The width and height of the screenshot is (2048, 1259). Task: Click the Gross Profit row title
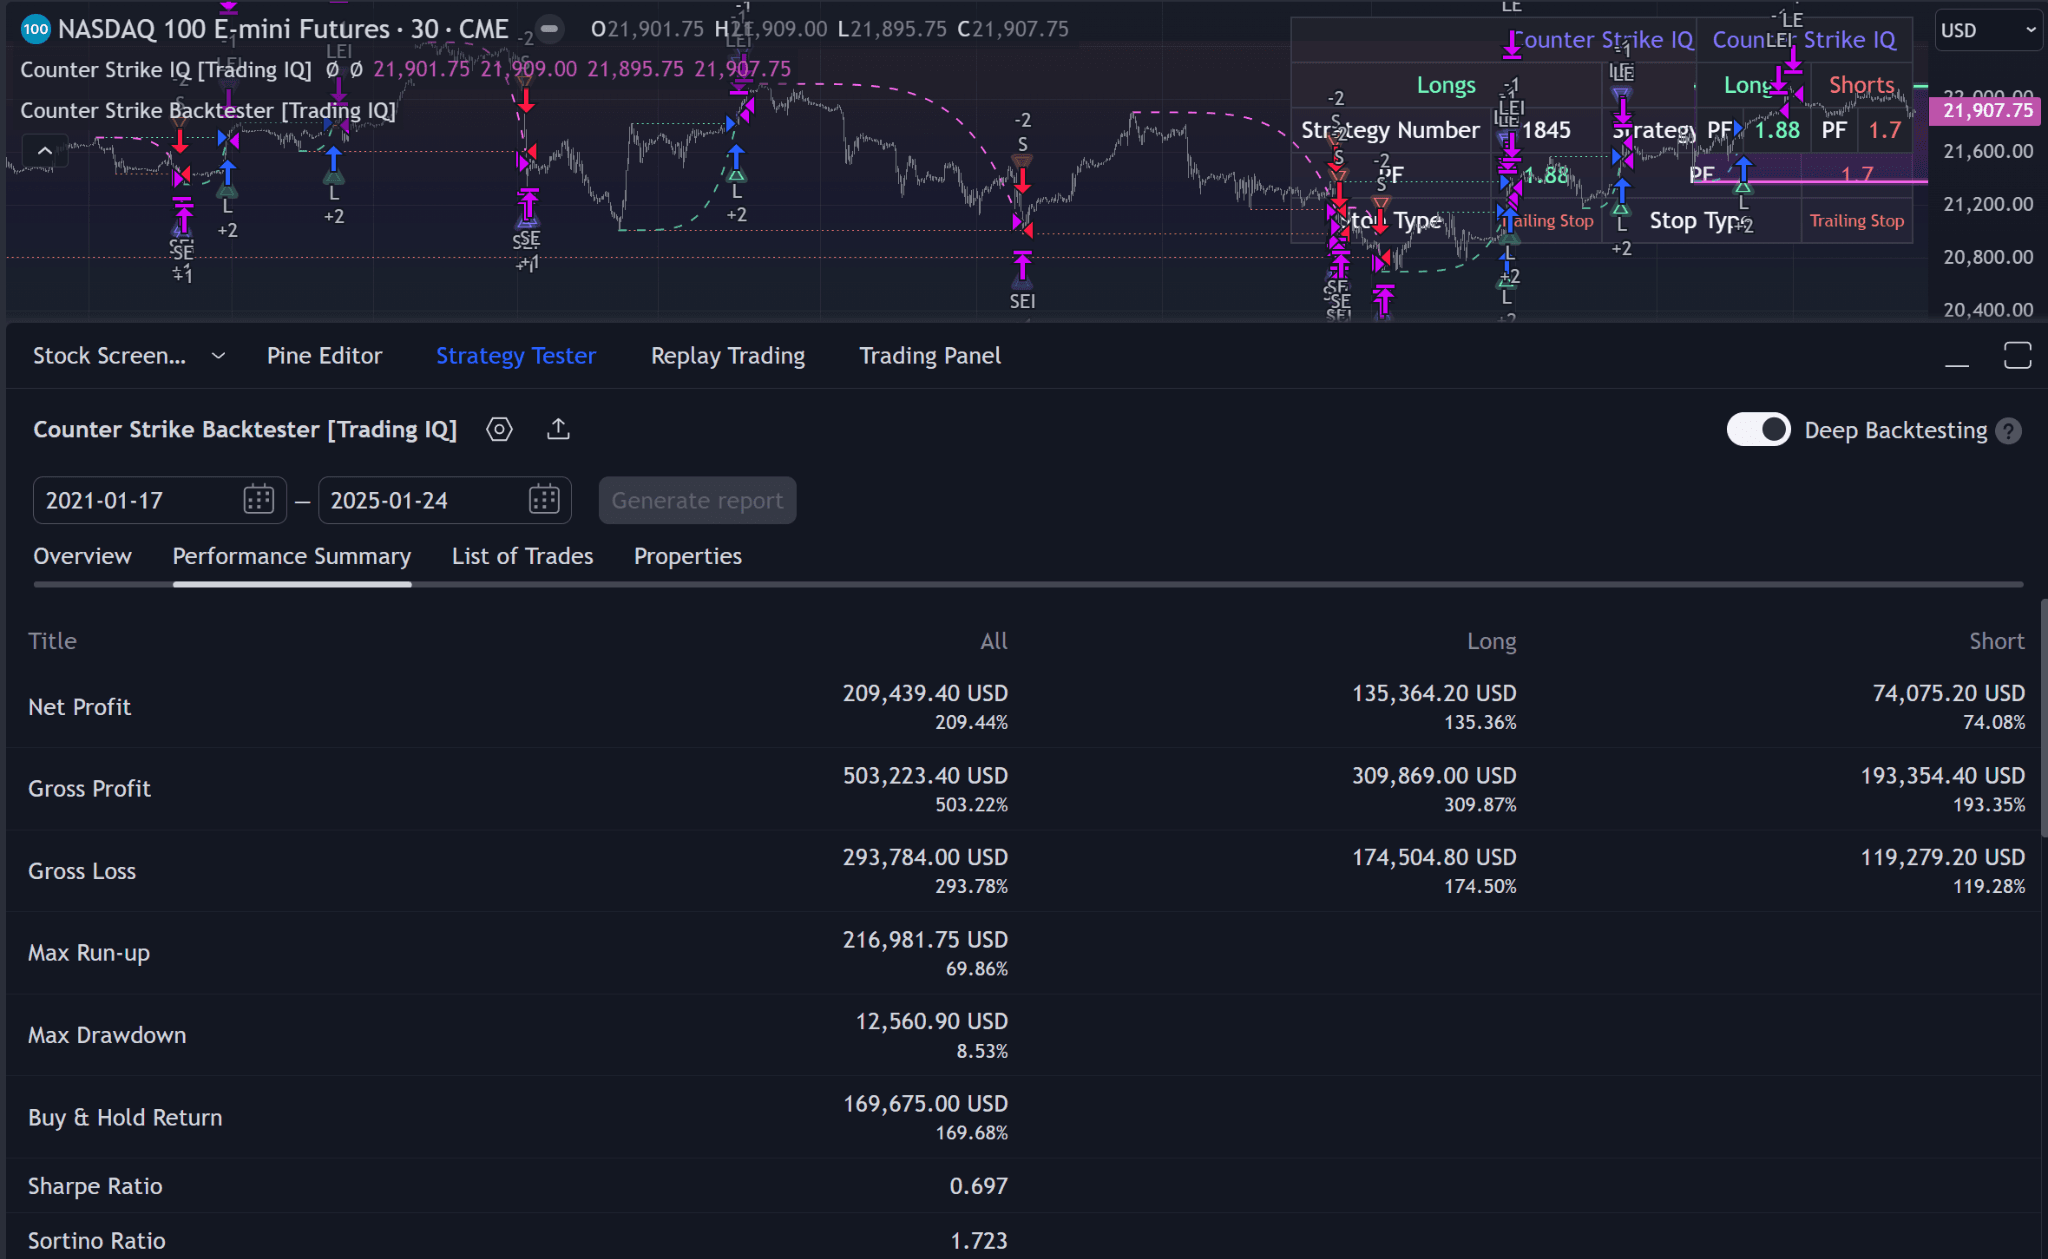coord(89,789)
